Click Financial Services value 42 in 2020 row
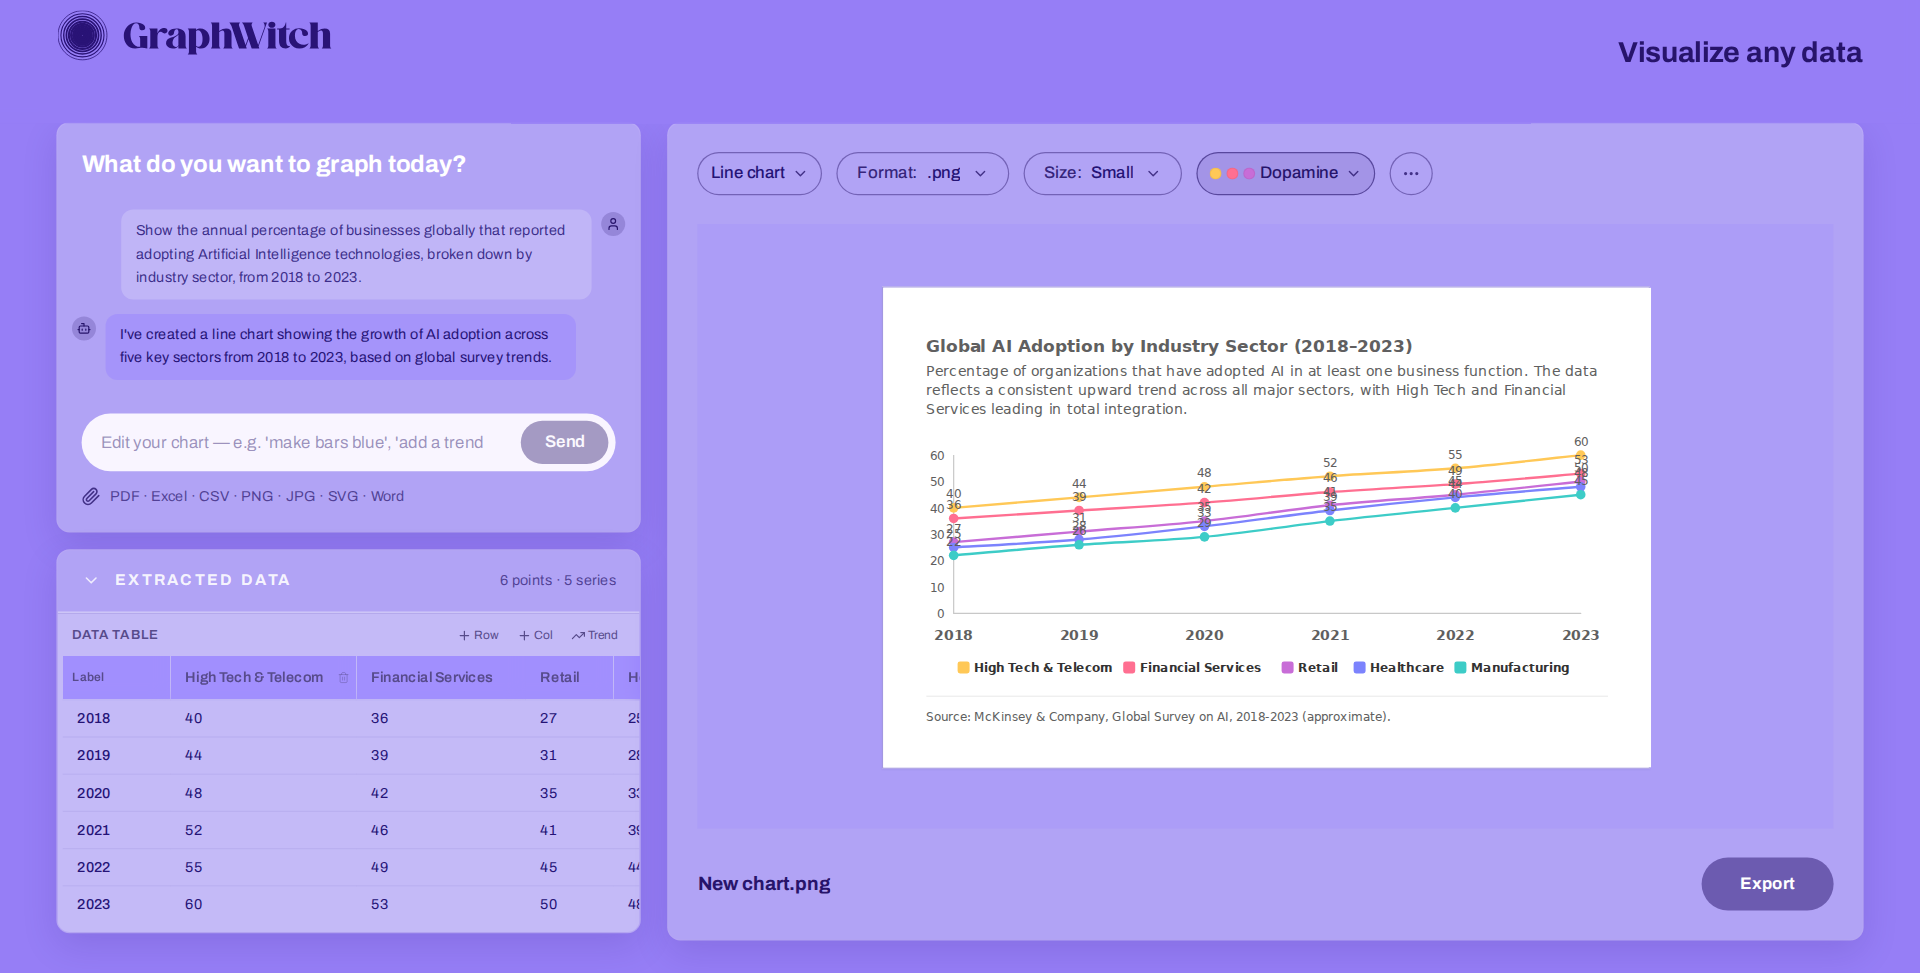 380,793
